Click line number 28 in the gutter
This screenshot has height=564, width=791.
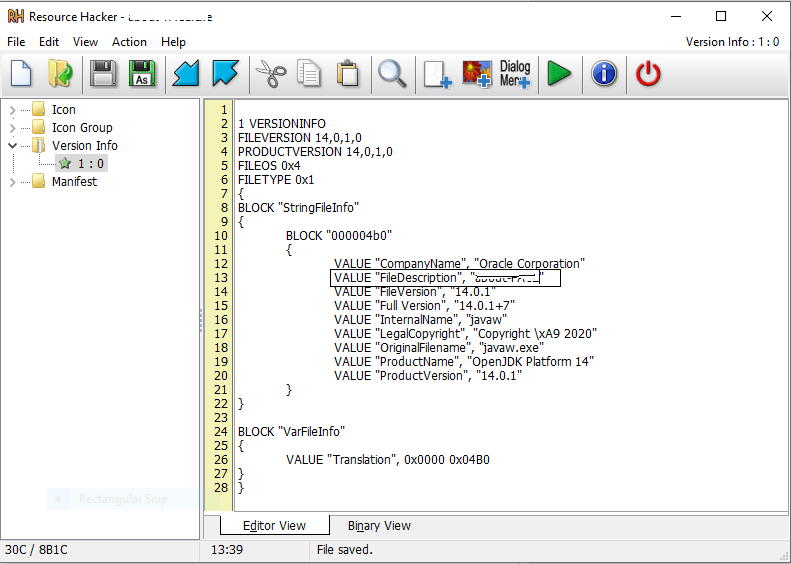pyautogui.click(x=221, y=488)
